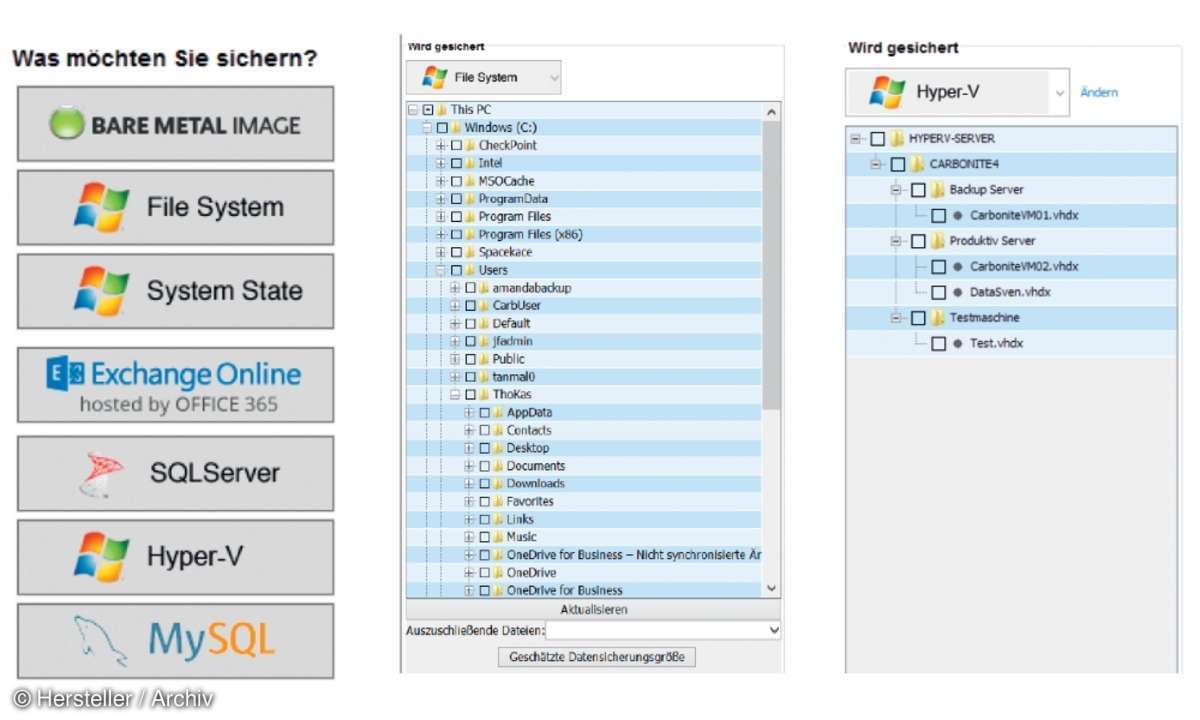The image size is (1200, 720).
Task: Click the Favorites folder icon
Action: point(498,501)
